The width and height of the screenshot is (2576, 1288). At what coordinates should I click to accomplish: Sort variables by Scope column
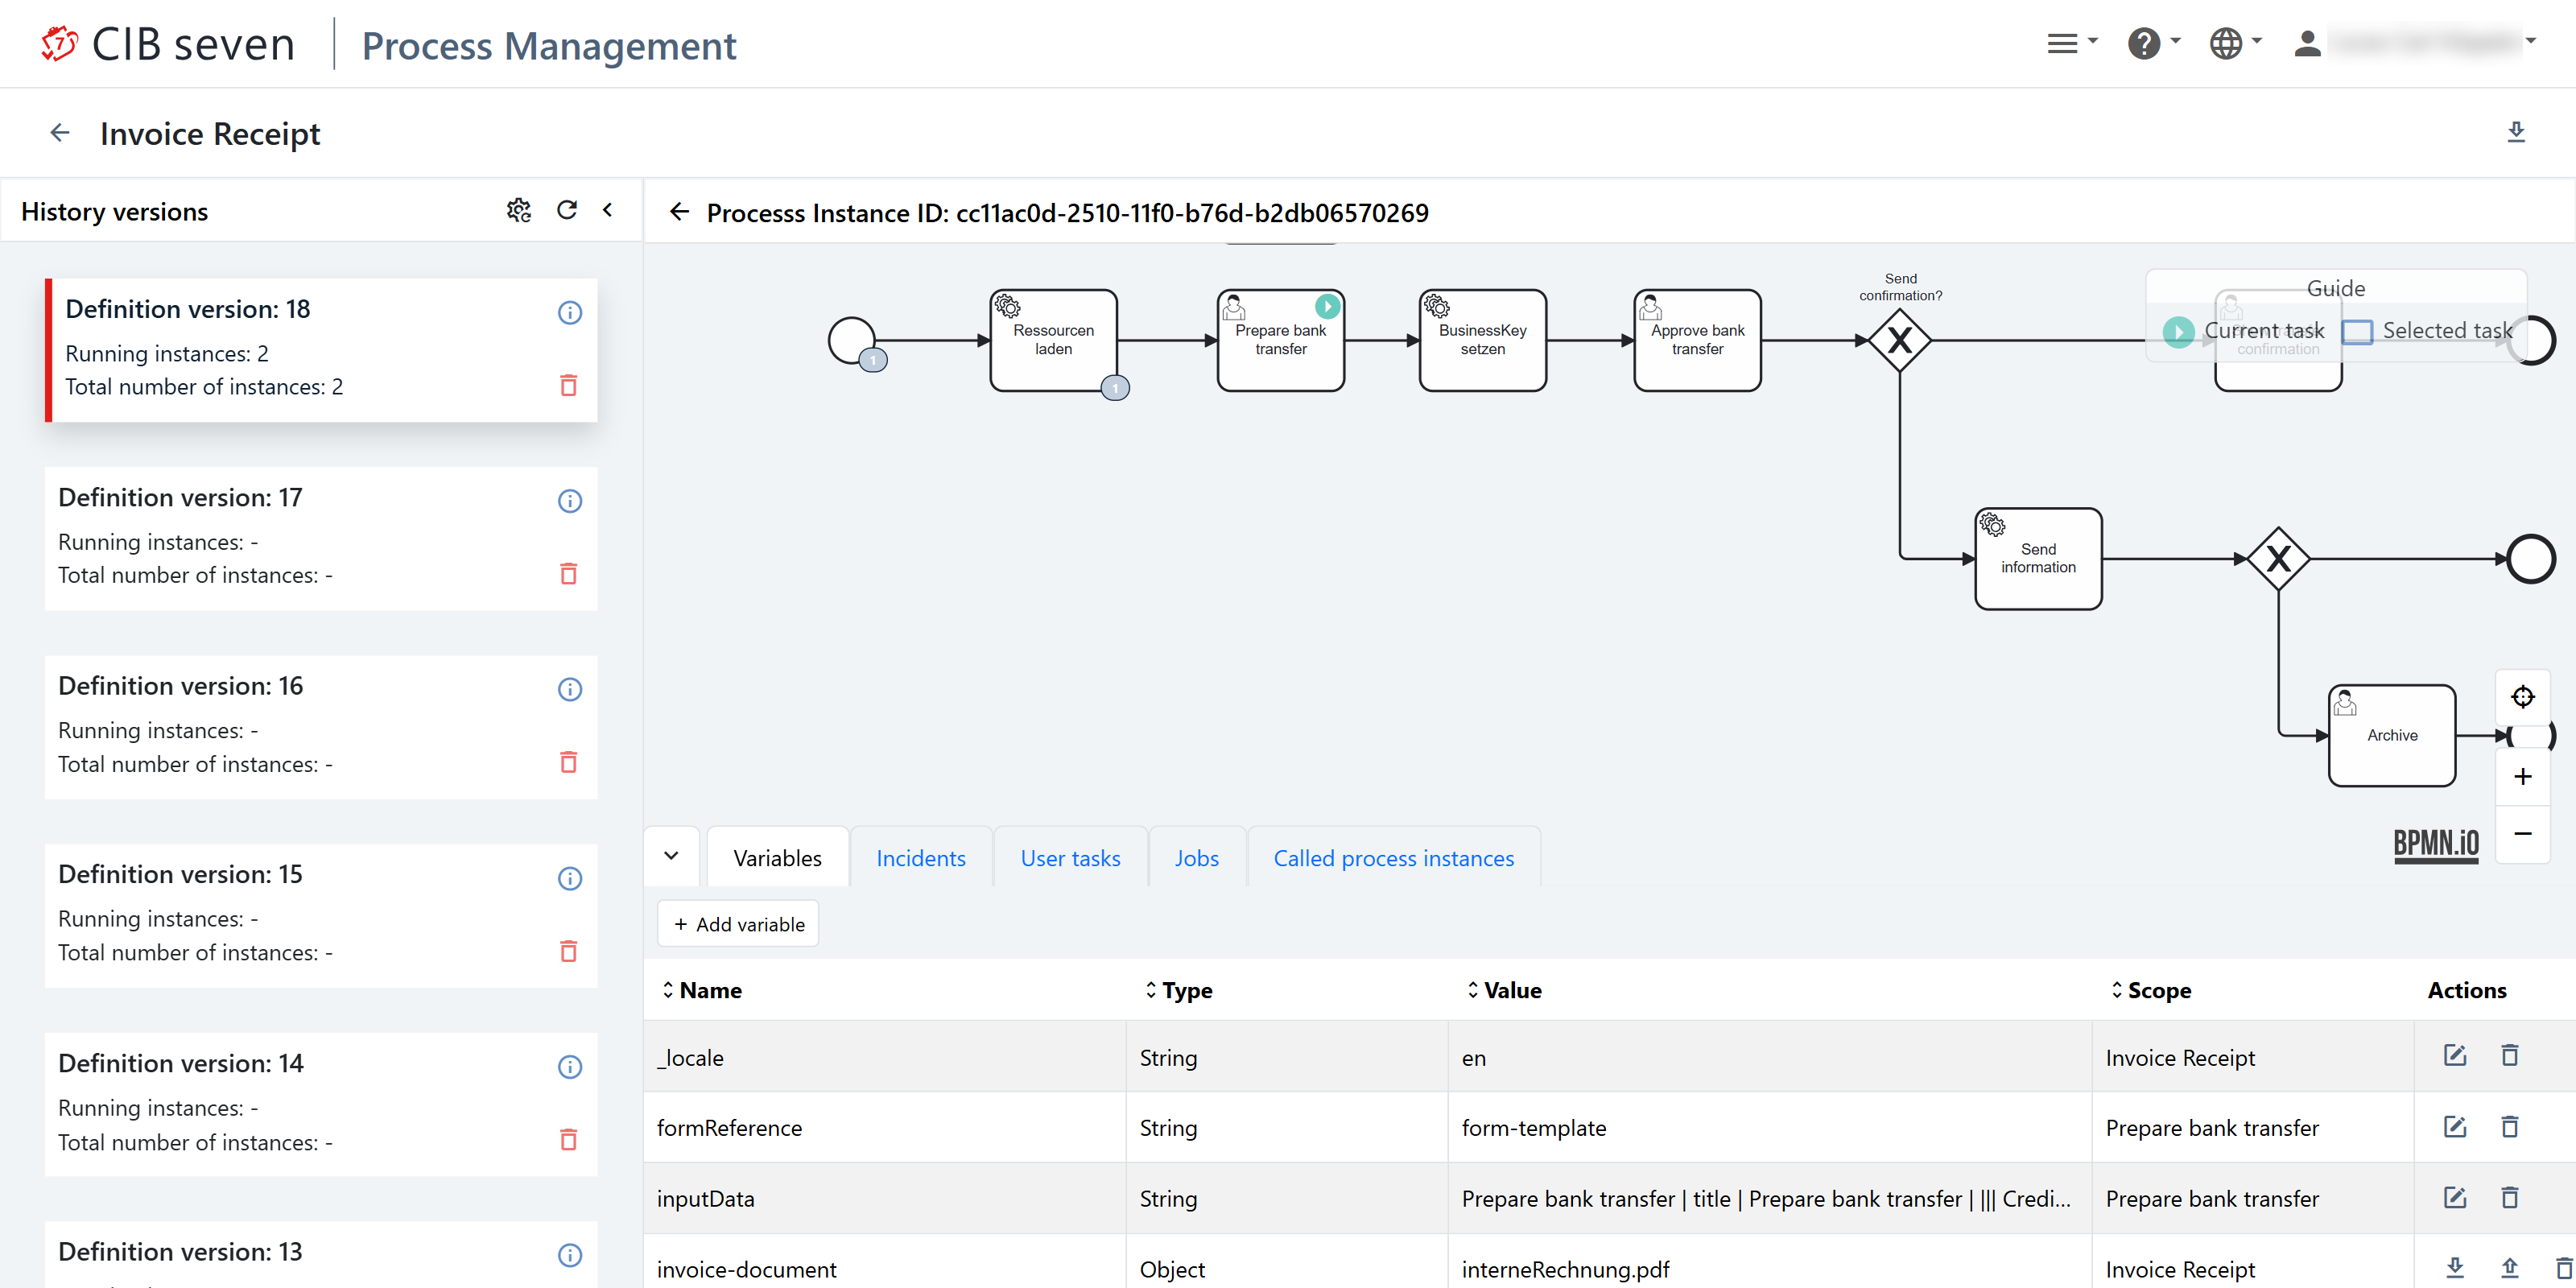click(x=2150, y=990)
